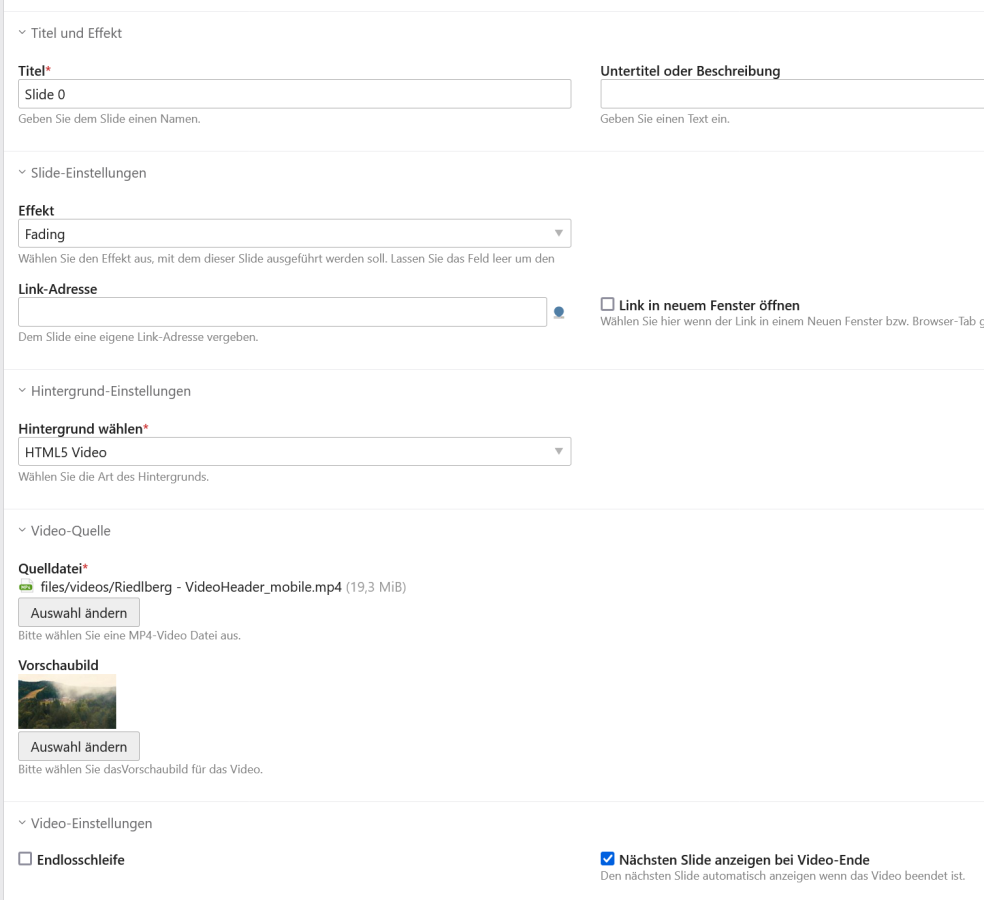Click Auswahl ändern button for Quelldatei
Image resolution: width=984 pixels, height=900 pixels.
79,612
